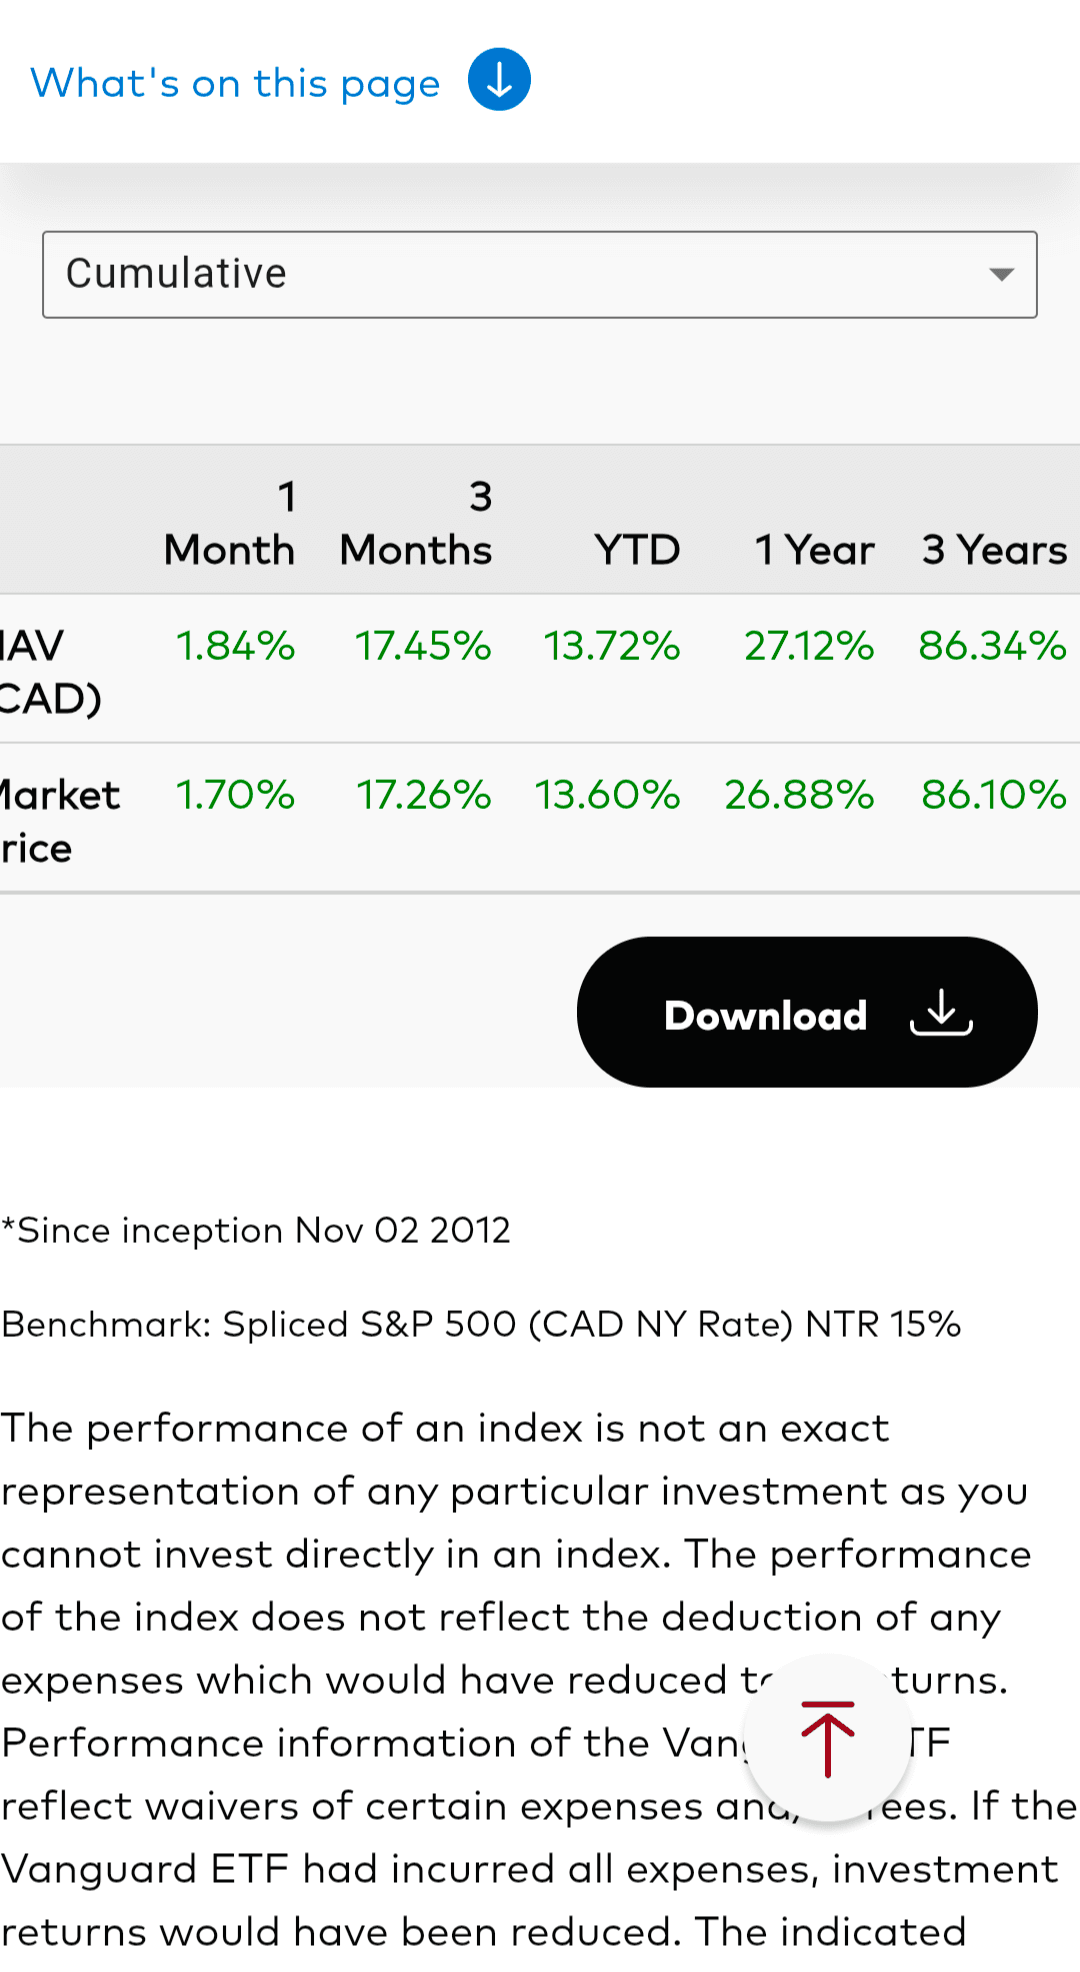
Task: Click the NAV (CAD) row label
Action: pyautogui.click(x=50, y=672)
